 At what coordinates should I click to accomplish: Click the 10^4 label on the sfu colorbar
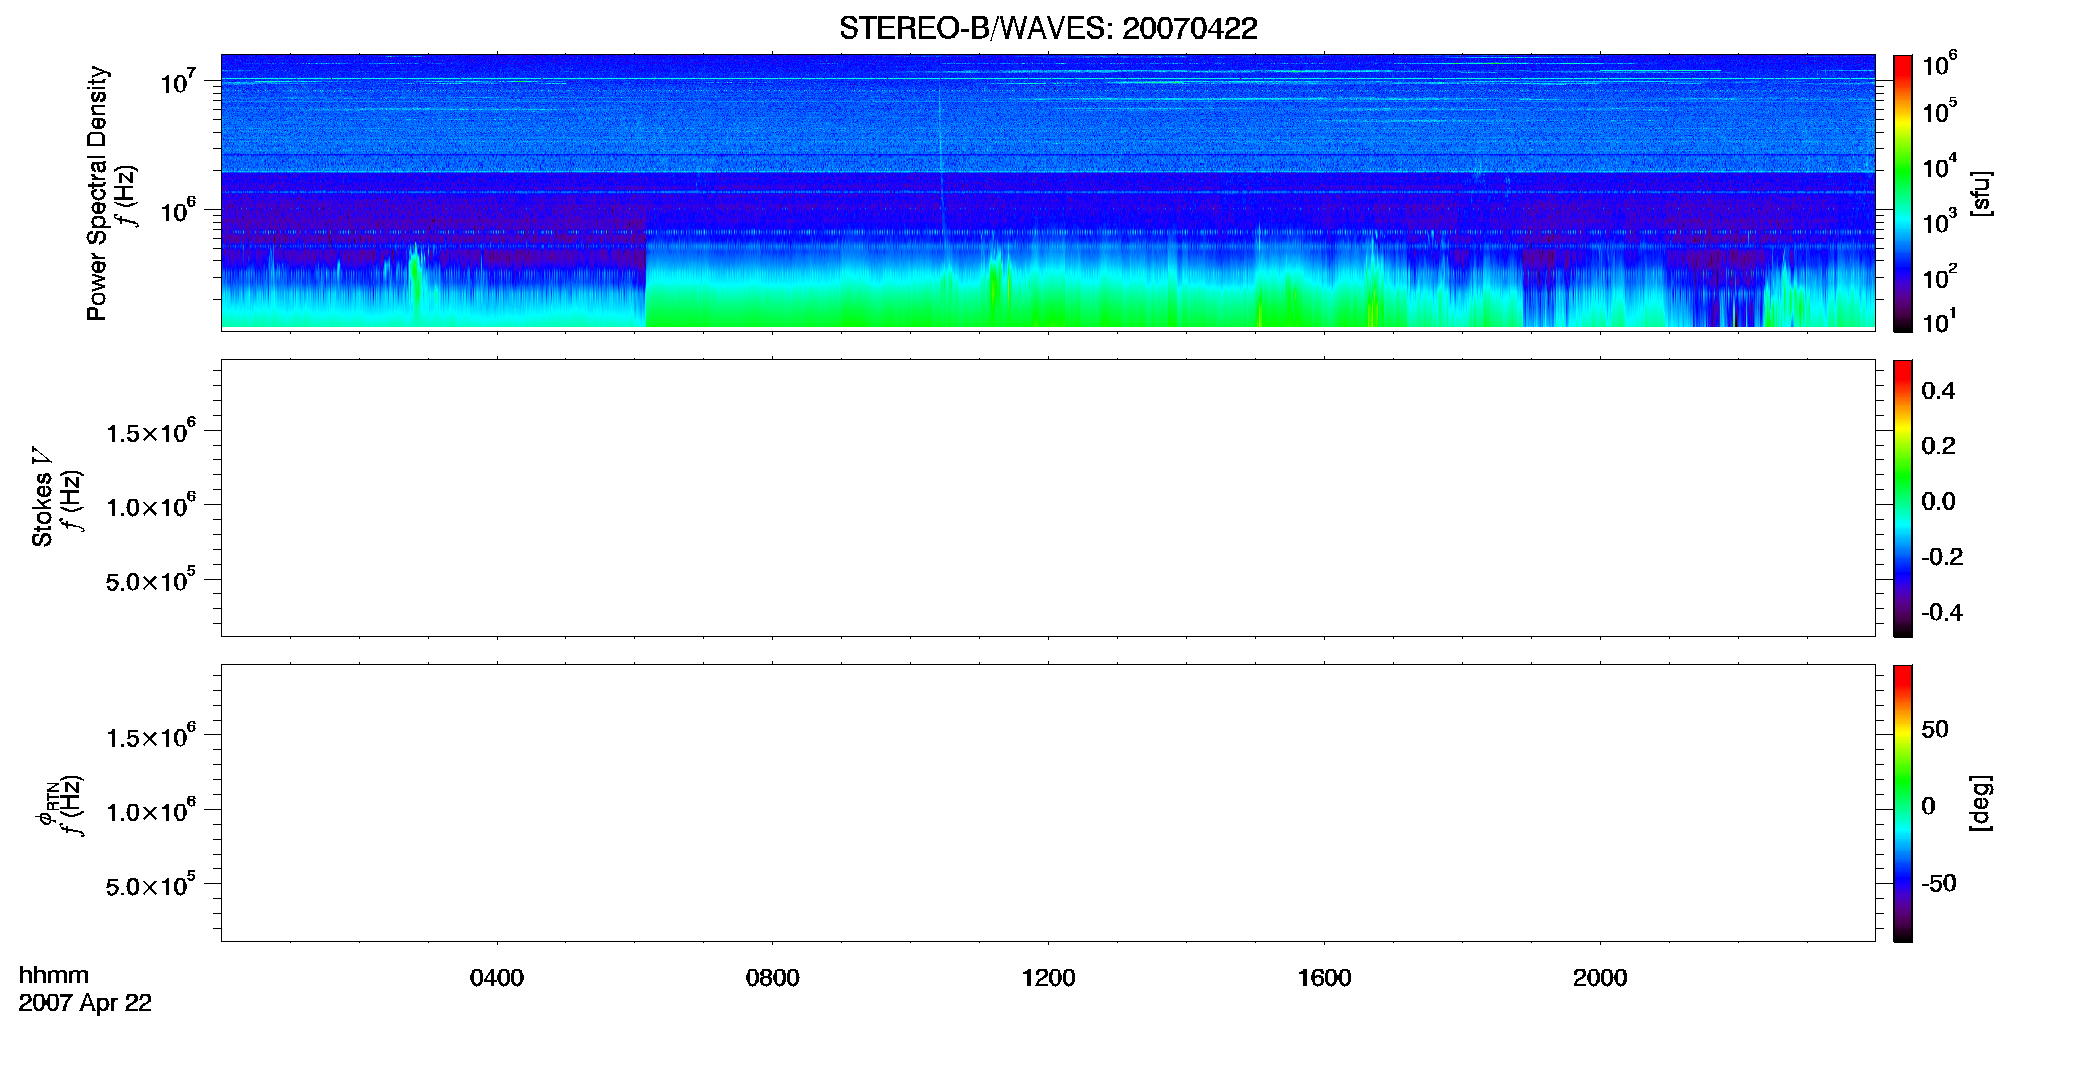1940,167
